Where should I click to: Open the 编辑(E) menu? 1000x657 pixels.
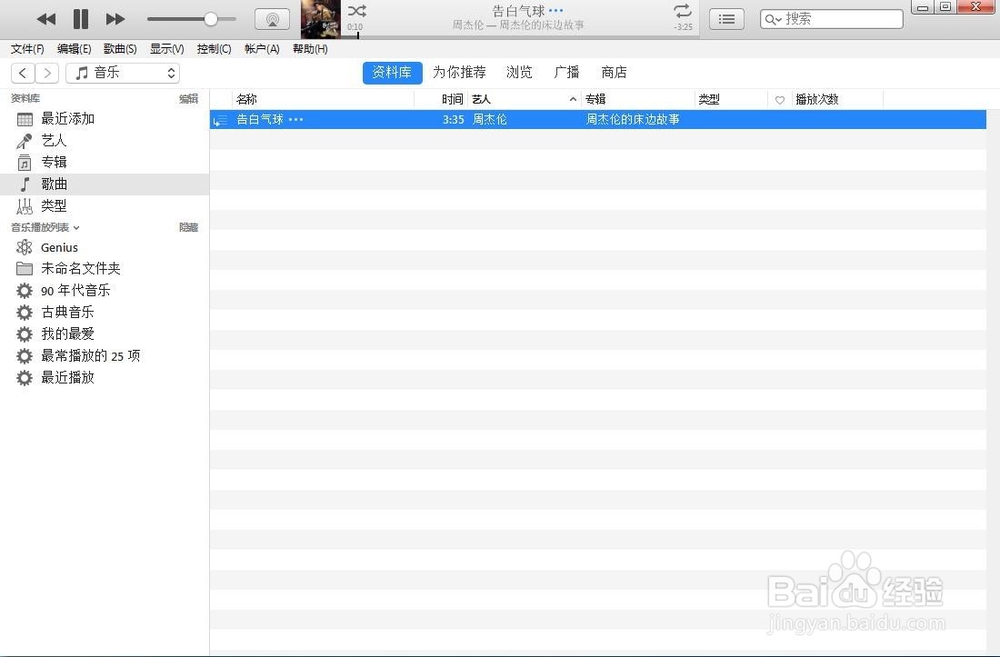[74, 49]
